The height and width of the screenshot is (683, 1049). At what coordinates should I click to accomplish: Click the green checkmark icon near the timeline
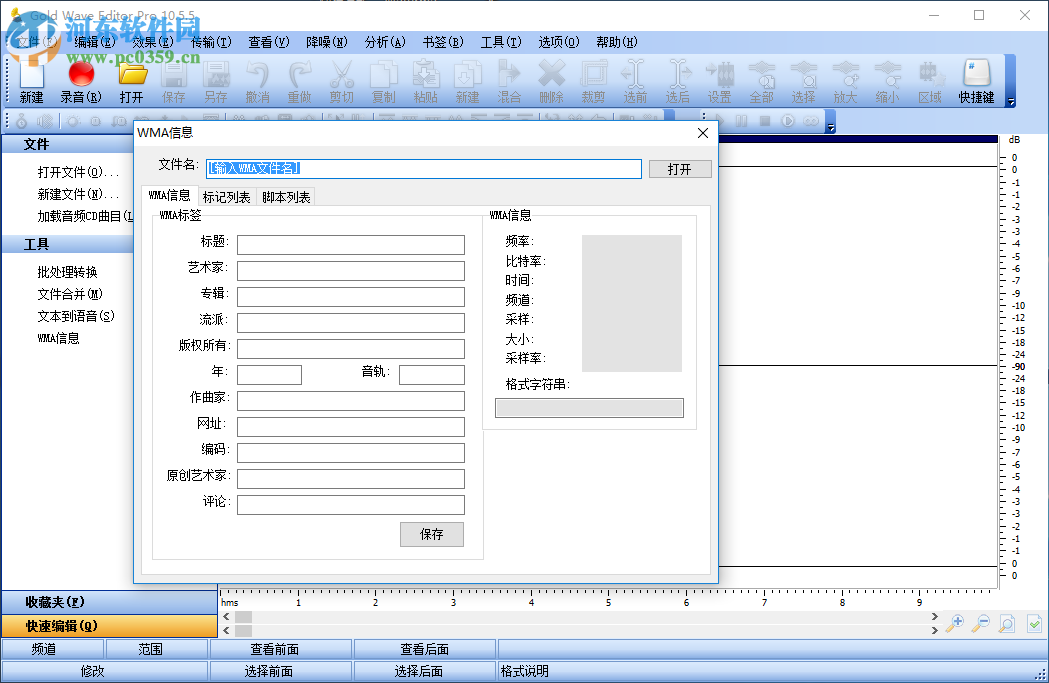tap(1034, 623)
